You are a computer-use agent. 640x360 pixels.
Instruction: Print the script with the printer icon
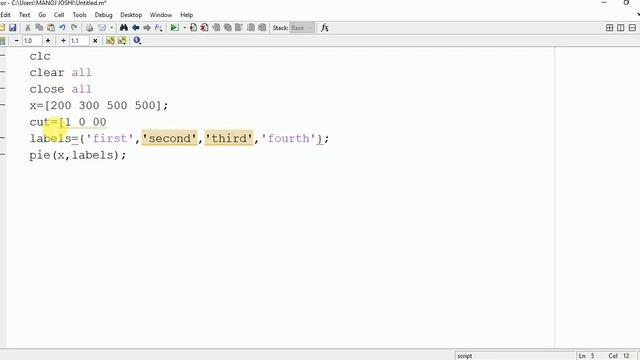tap(89, 28)
